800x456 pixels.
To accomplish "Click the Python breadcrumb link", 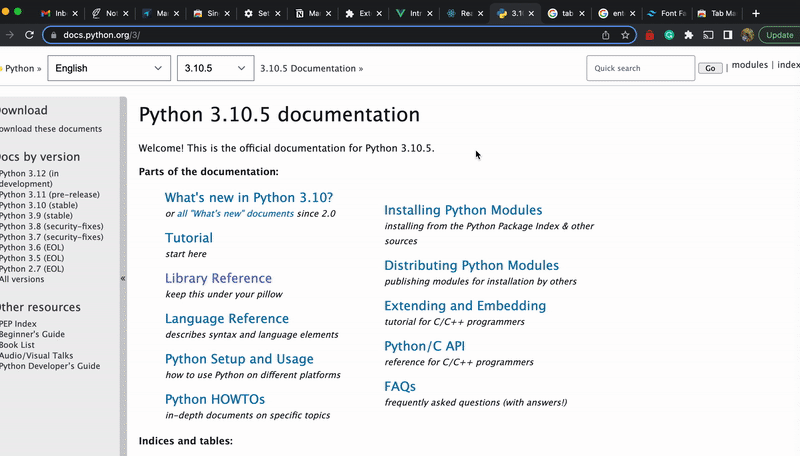I will [x=19, y=68].
